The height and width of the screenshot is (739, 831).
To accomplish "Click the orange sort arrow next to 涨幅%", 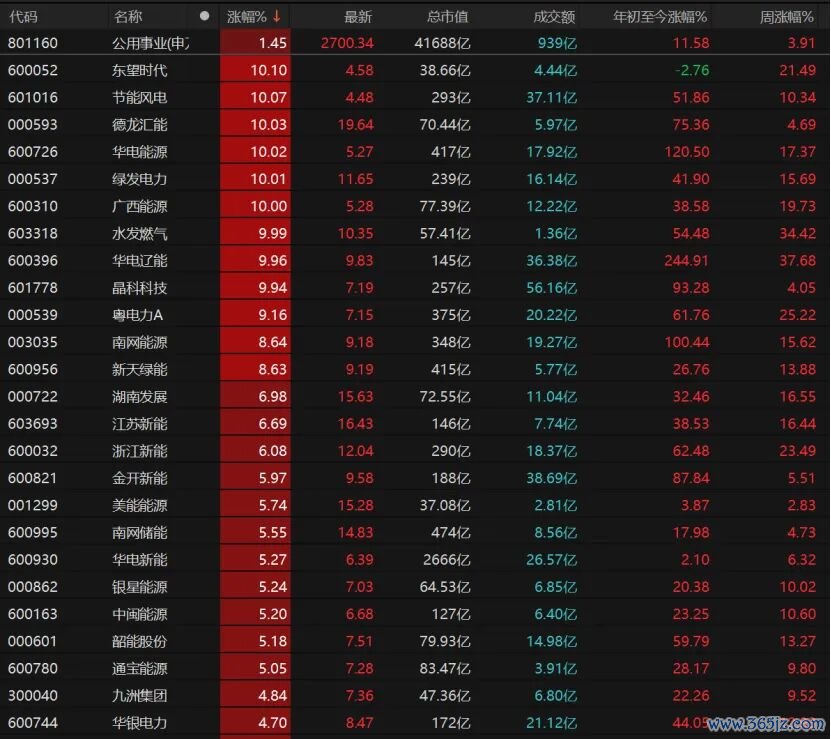I will [277, 16].
